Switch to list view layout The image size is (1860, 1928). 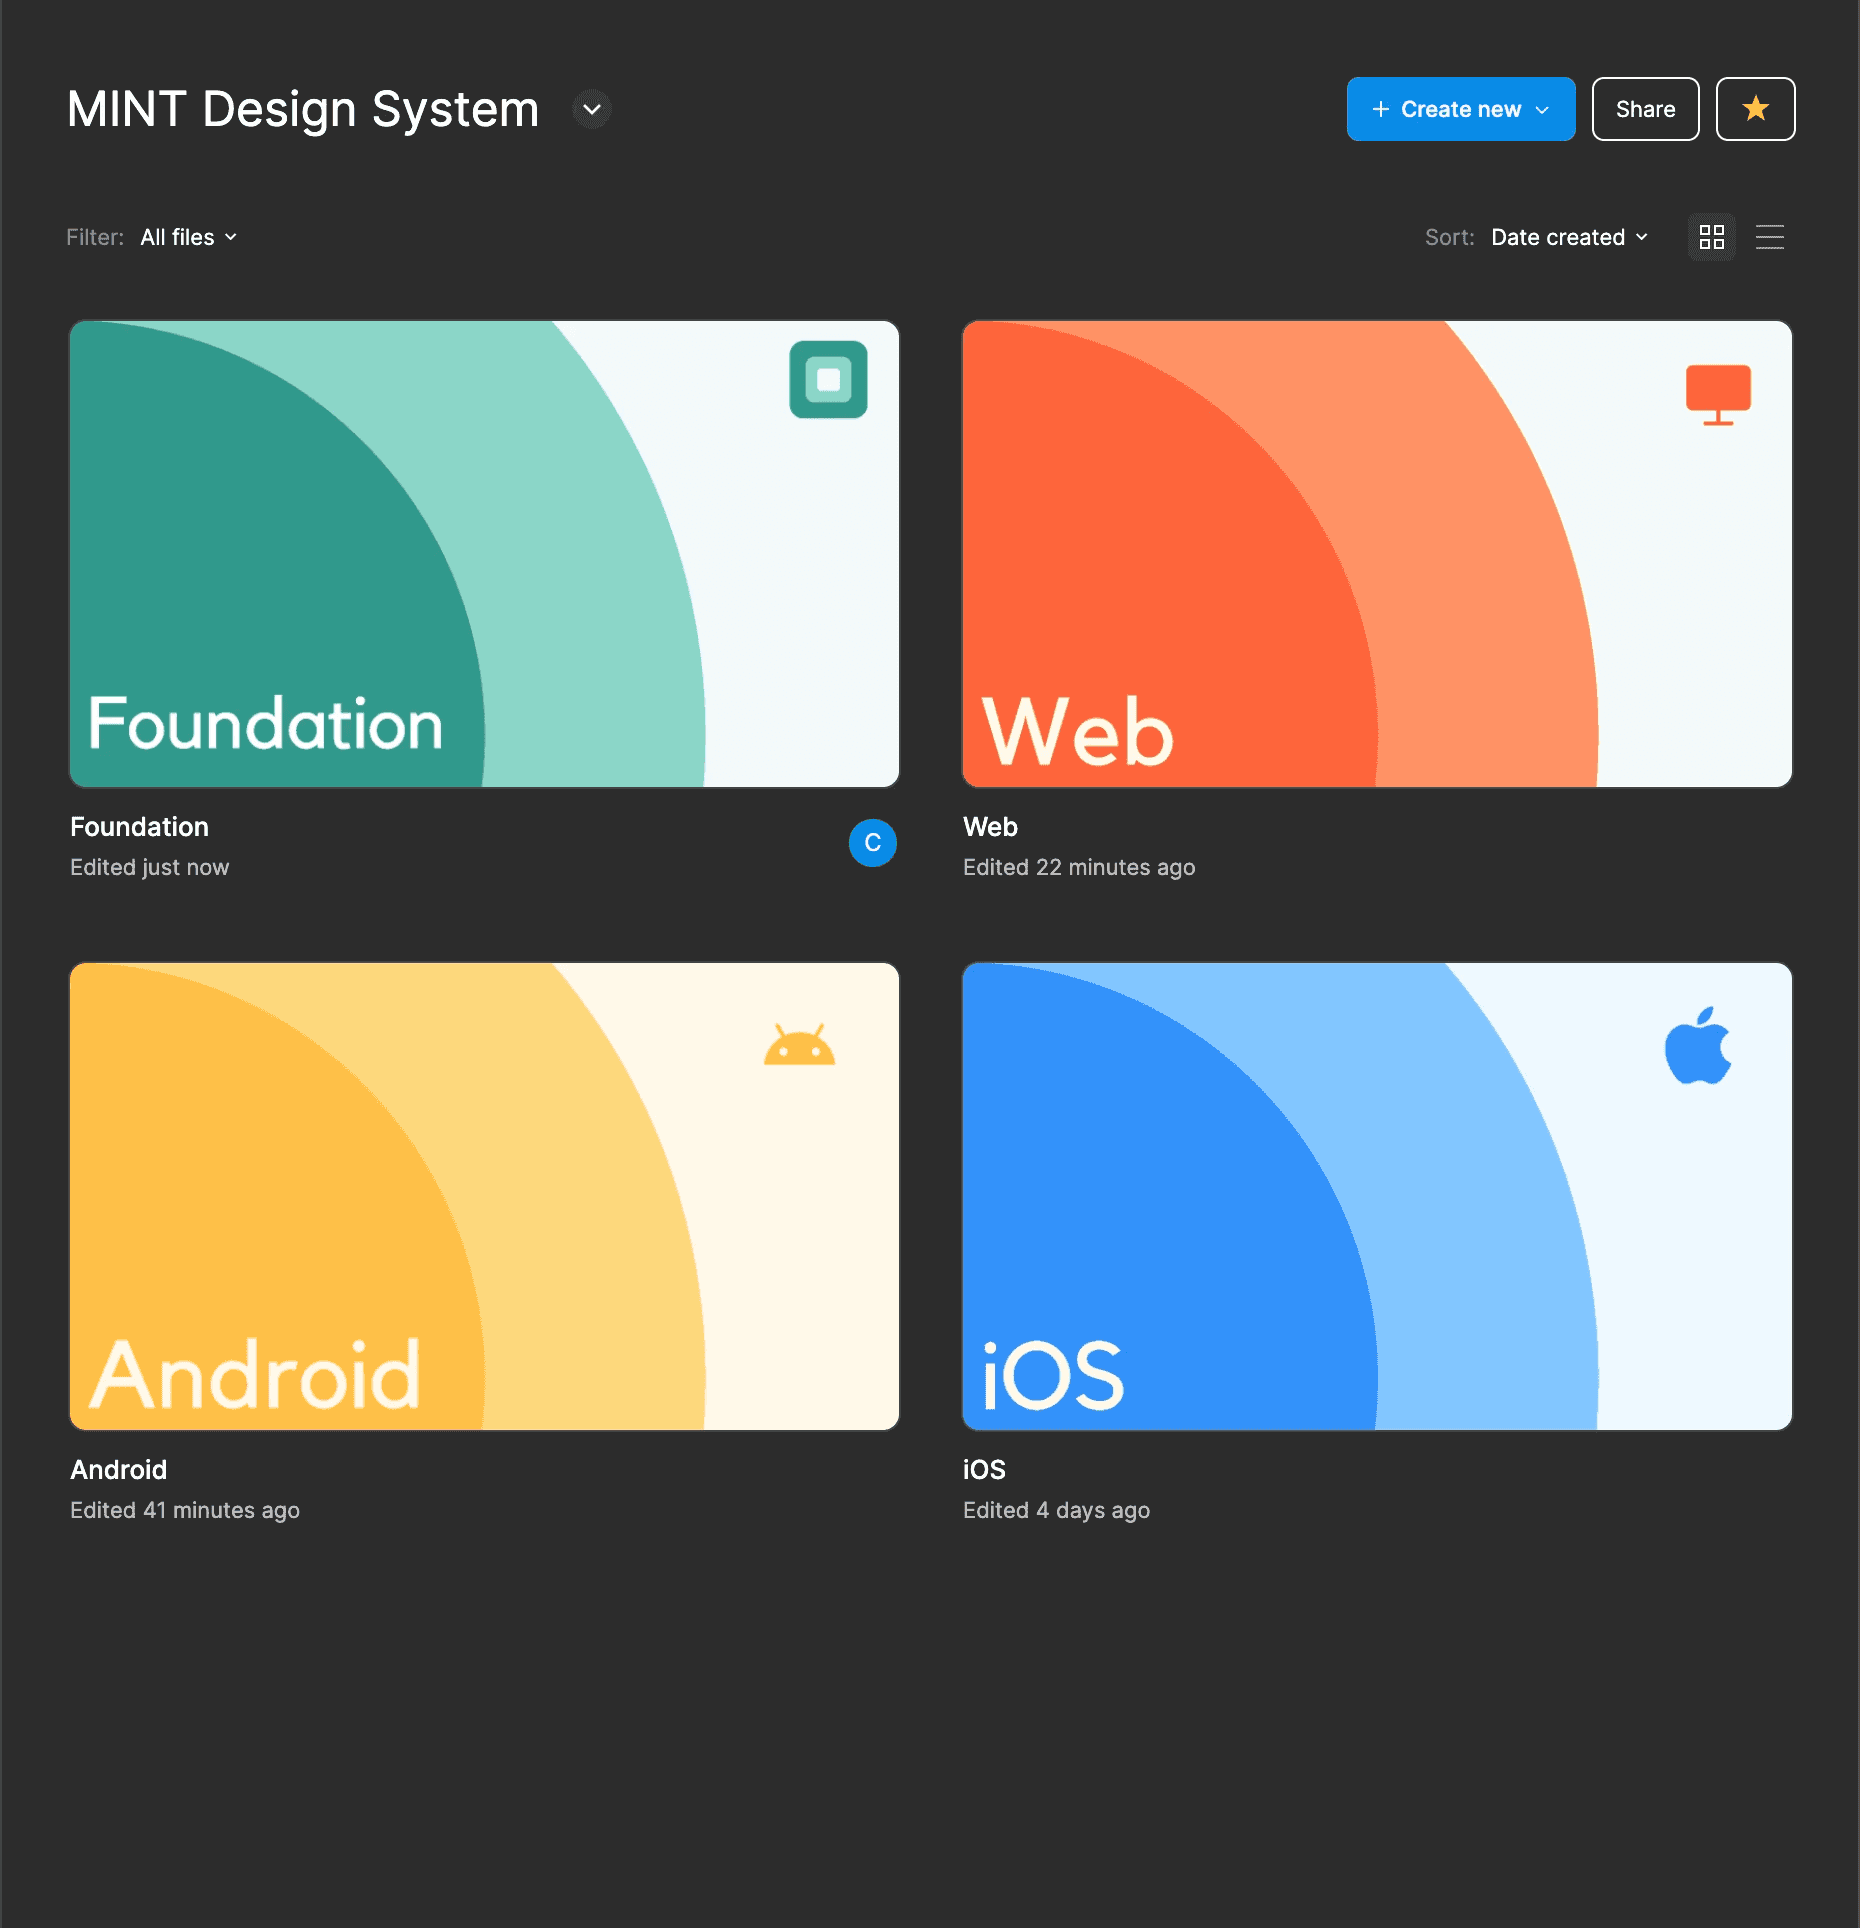(x=1770, y=237)
